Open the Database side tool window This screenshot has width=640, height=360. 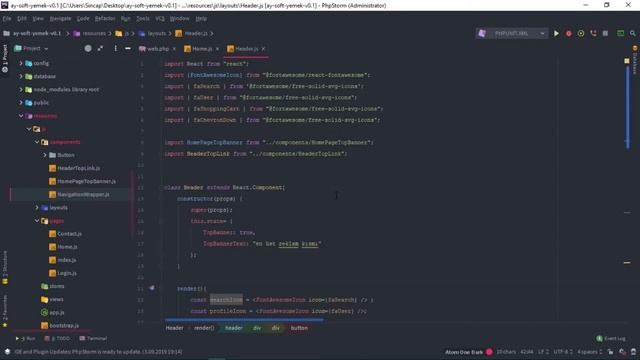(635, 60)
